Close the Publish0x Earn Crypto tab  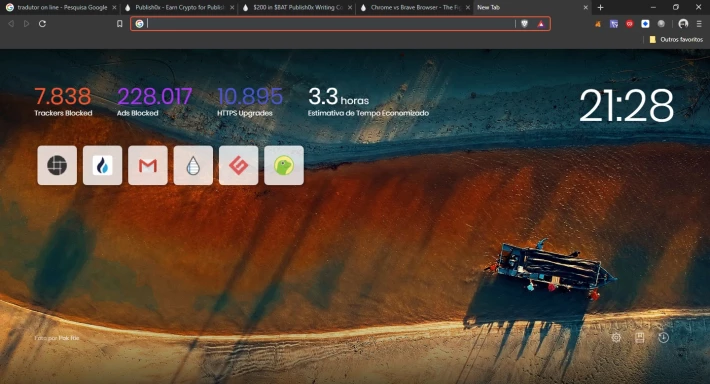232,7
